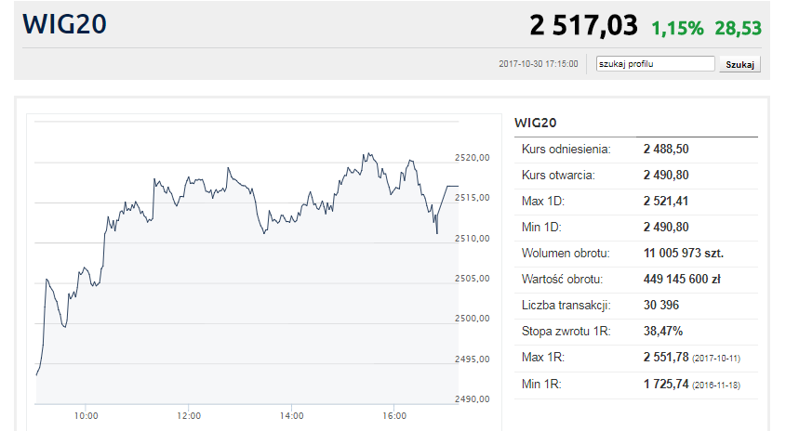
Task: Click the 'szukaj profilu' search field
Action: [655, 64]
